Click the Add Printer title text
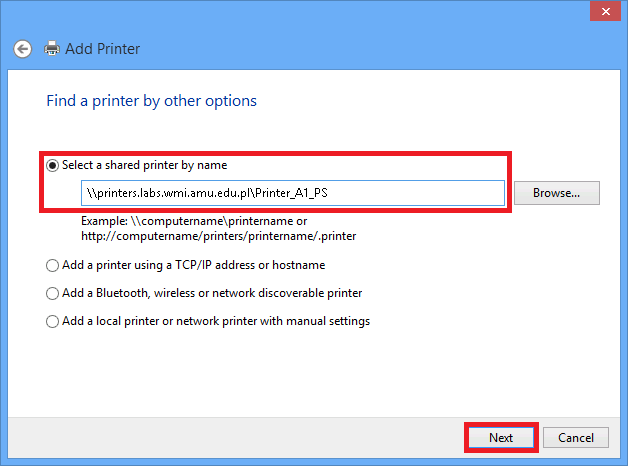The image size is (628, 466). (x=103, y=49)
